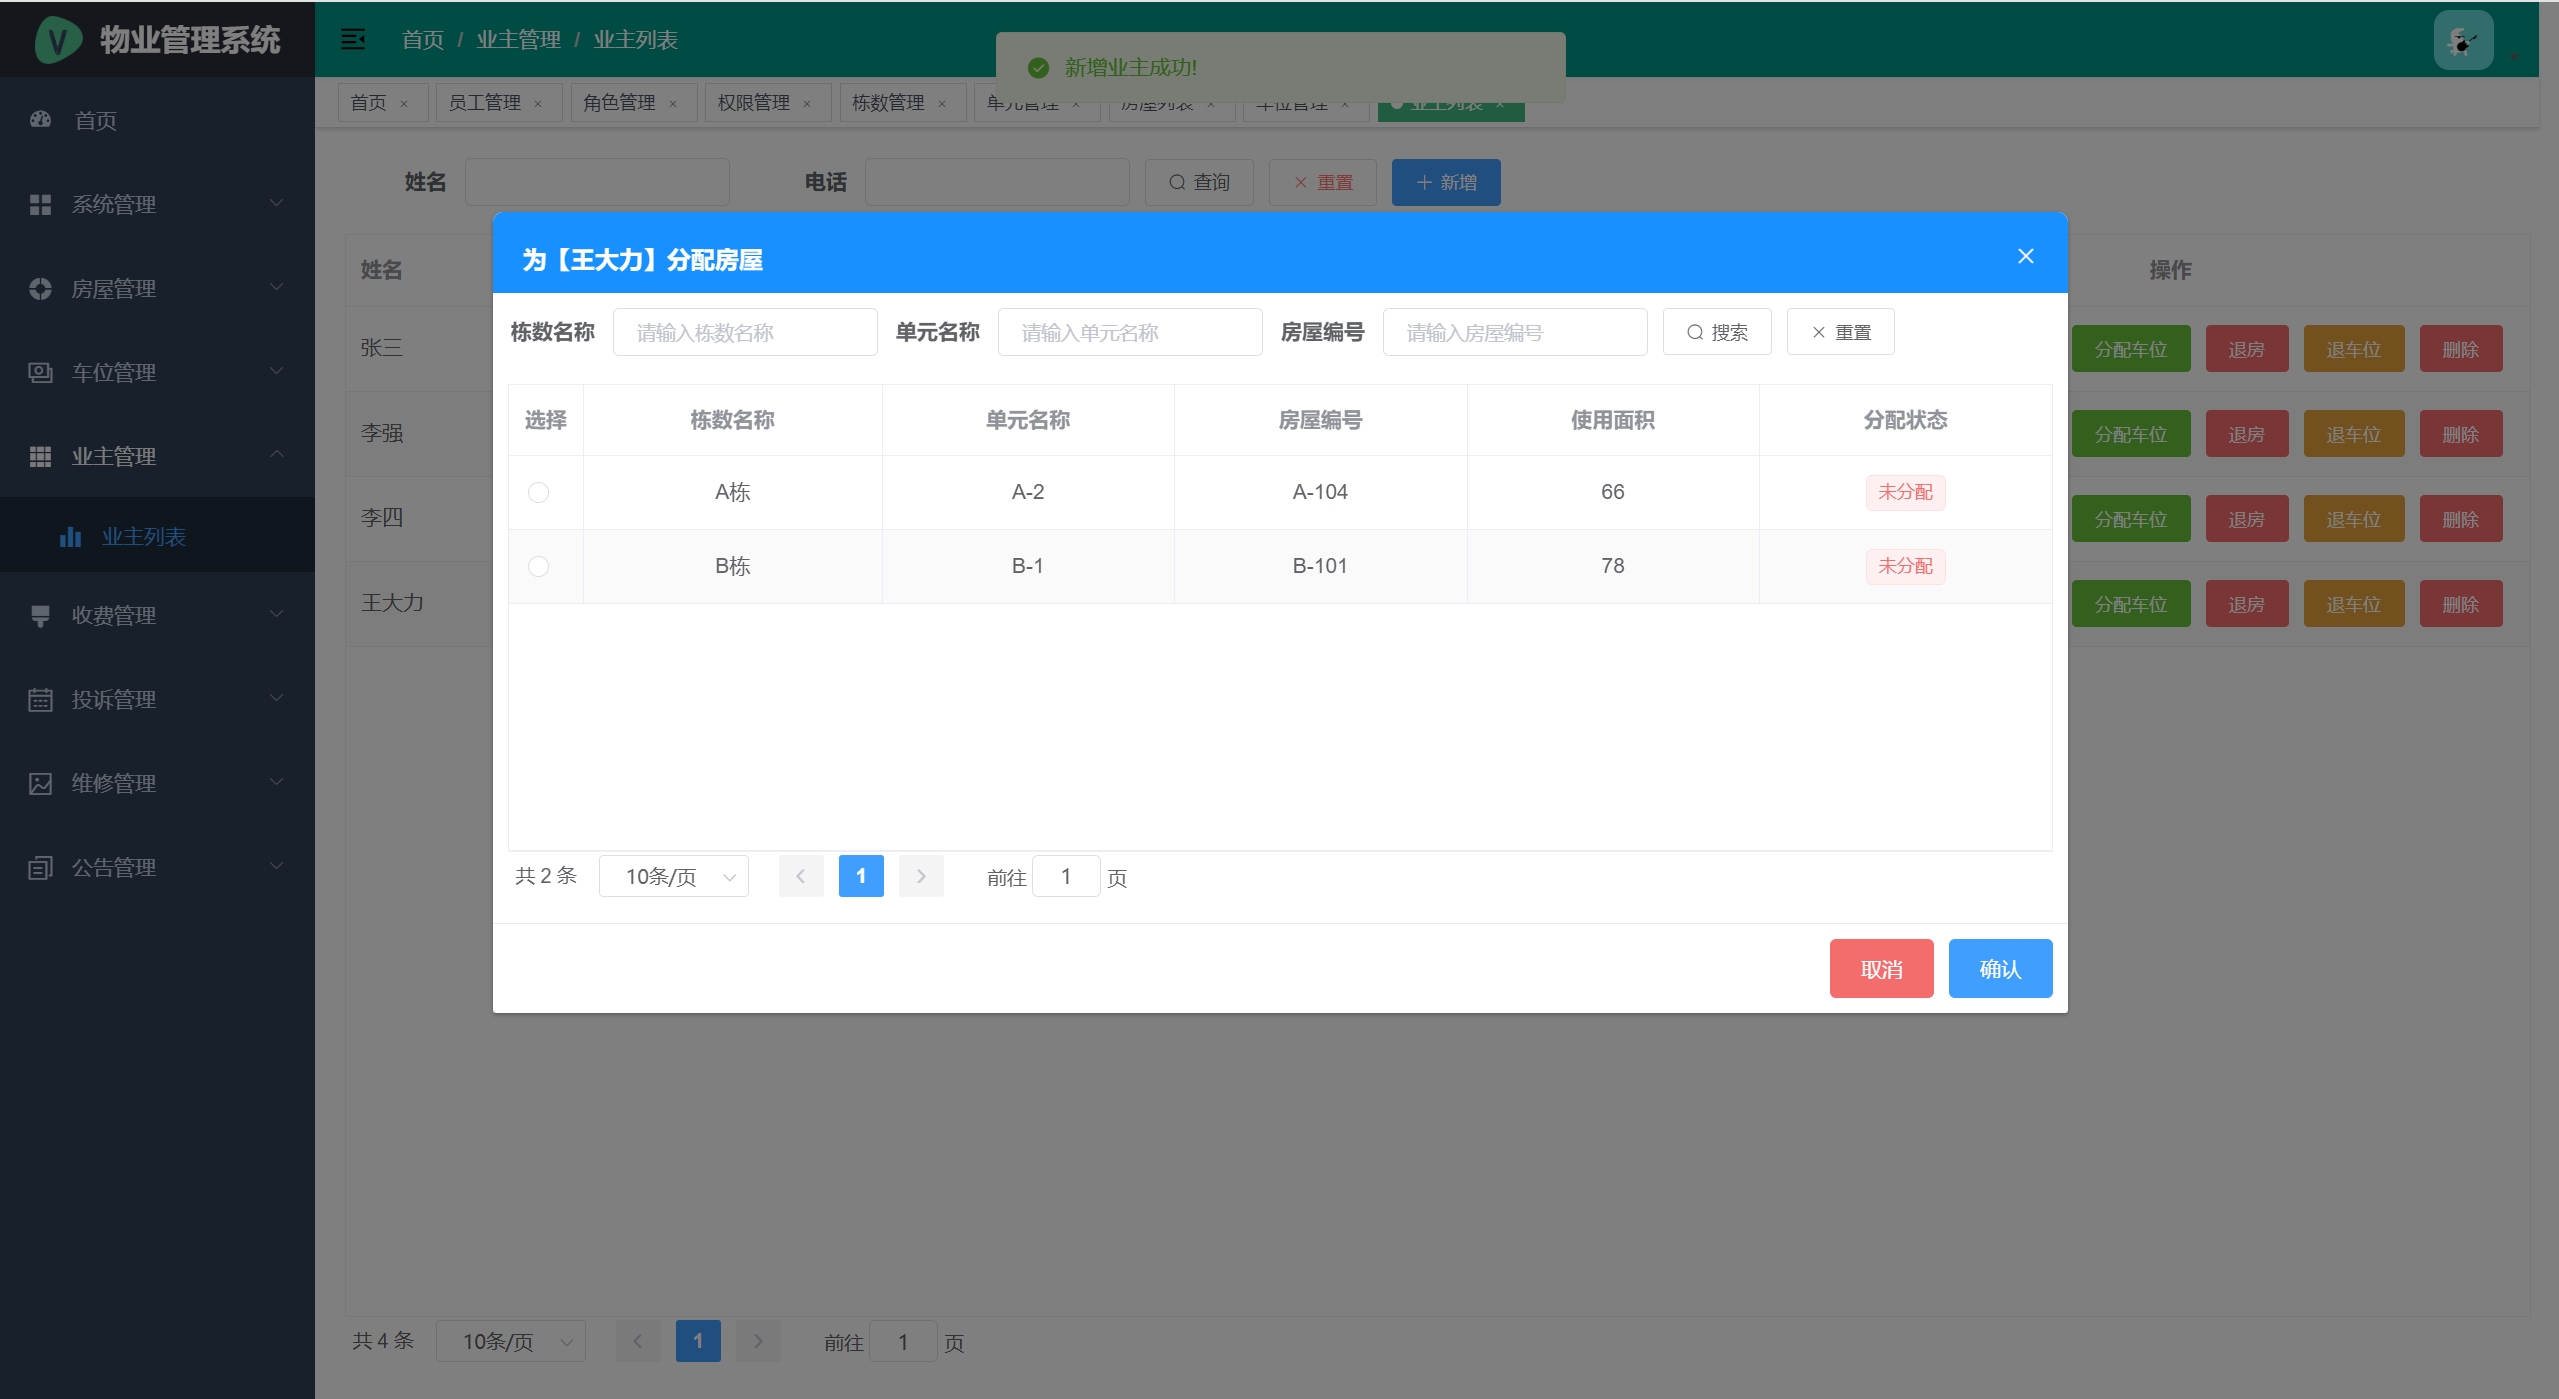
Task: Click the 栋数名称 input field
Action: coord(745,332)
